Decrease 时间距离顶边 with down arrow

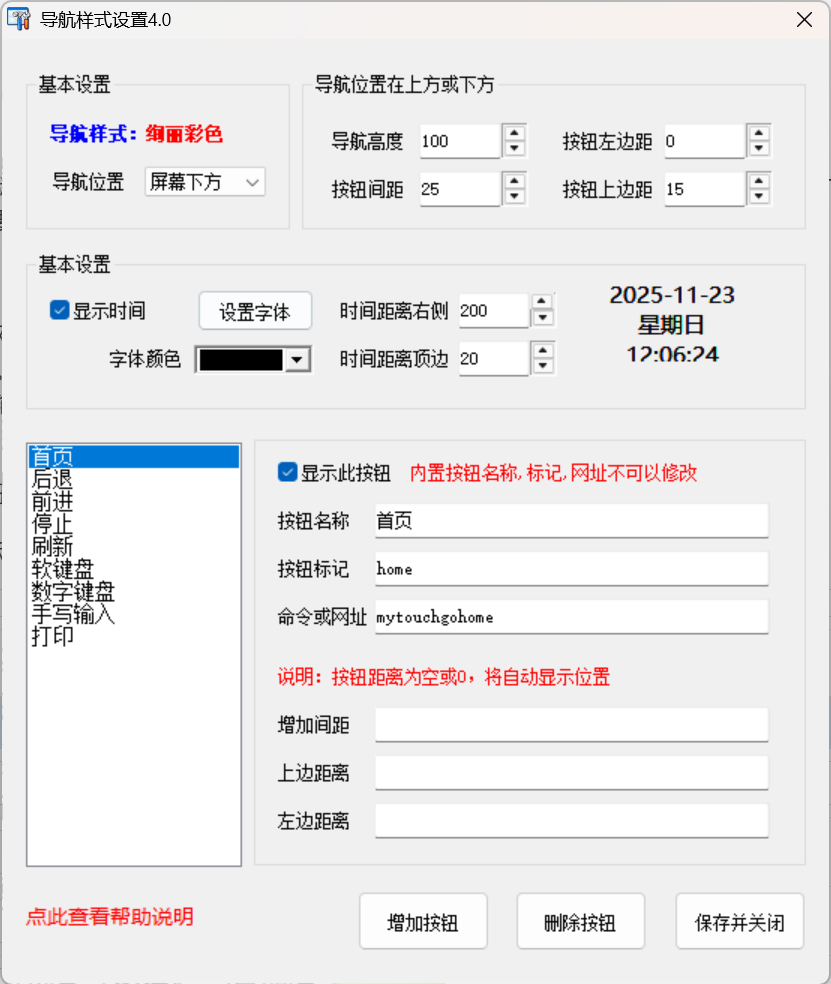coord(542,367)
